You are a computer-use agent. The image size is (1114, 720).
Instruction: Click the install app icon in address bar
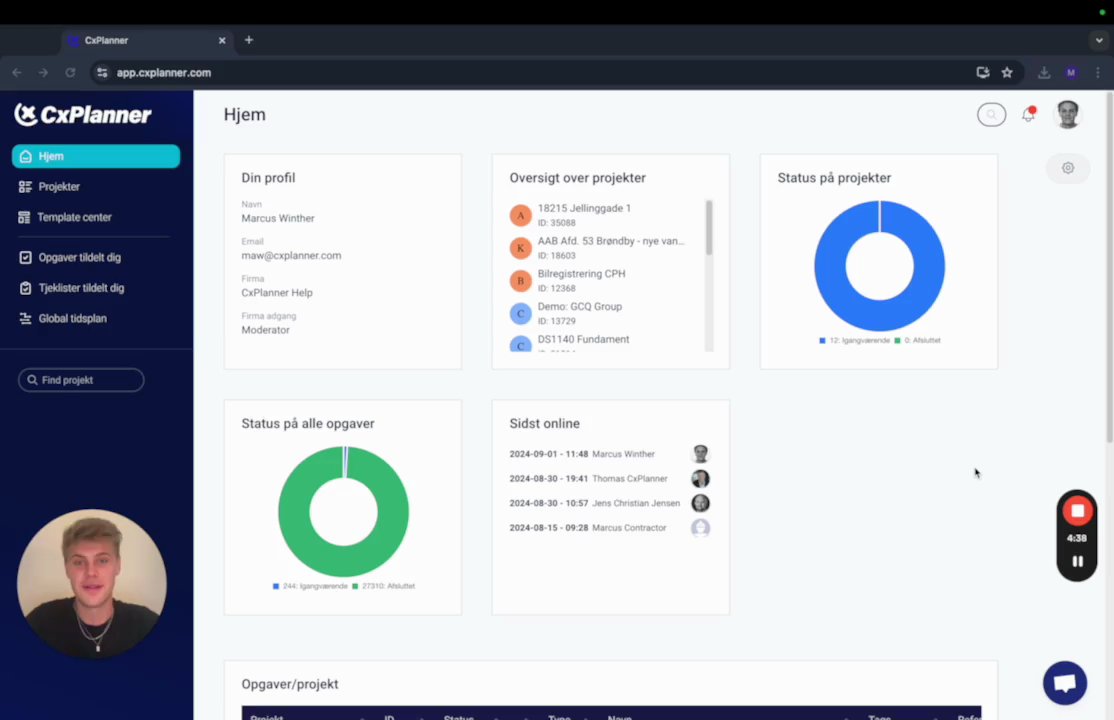click(983, 72)
